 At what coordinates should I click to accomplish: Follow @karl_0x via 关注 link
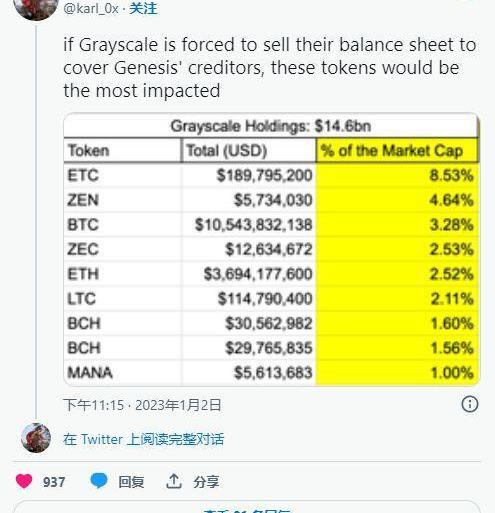tap(143, 8)
